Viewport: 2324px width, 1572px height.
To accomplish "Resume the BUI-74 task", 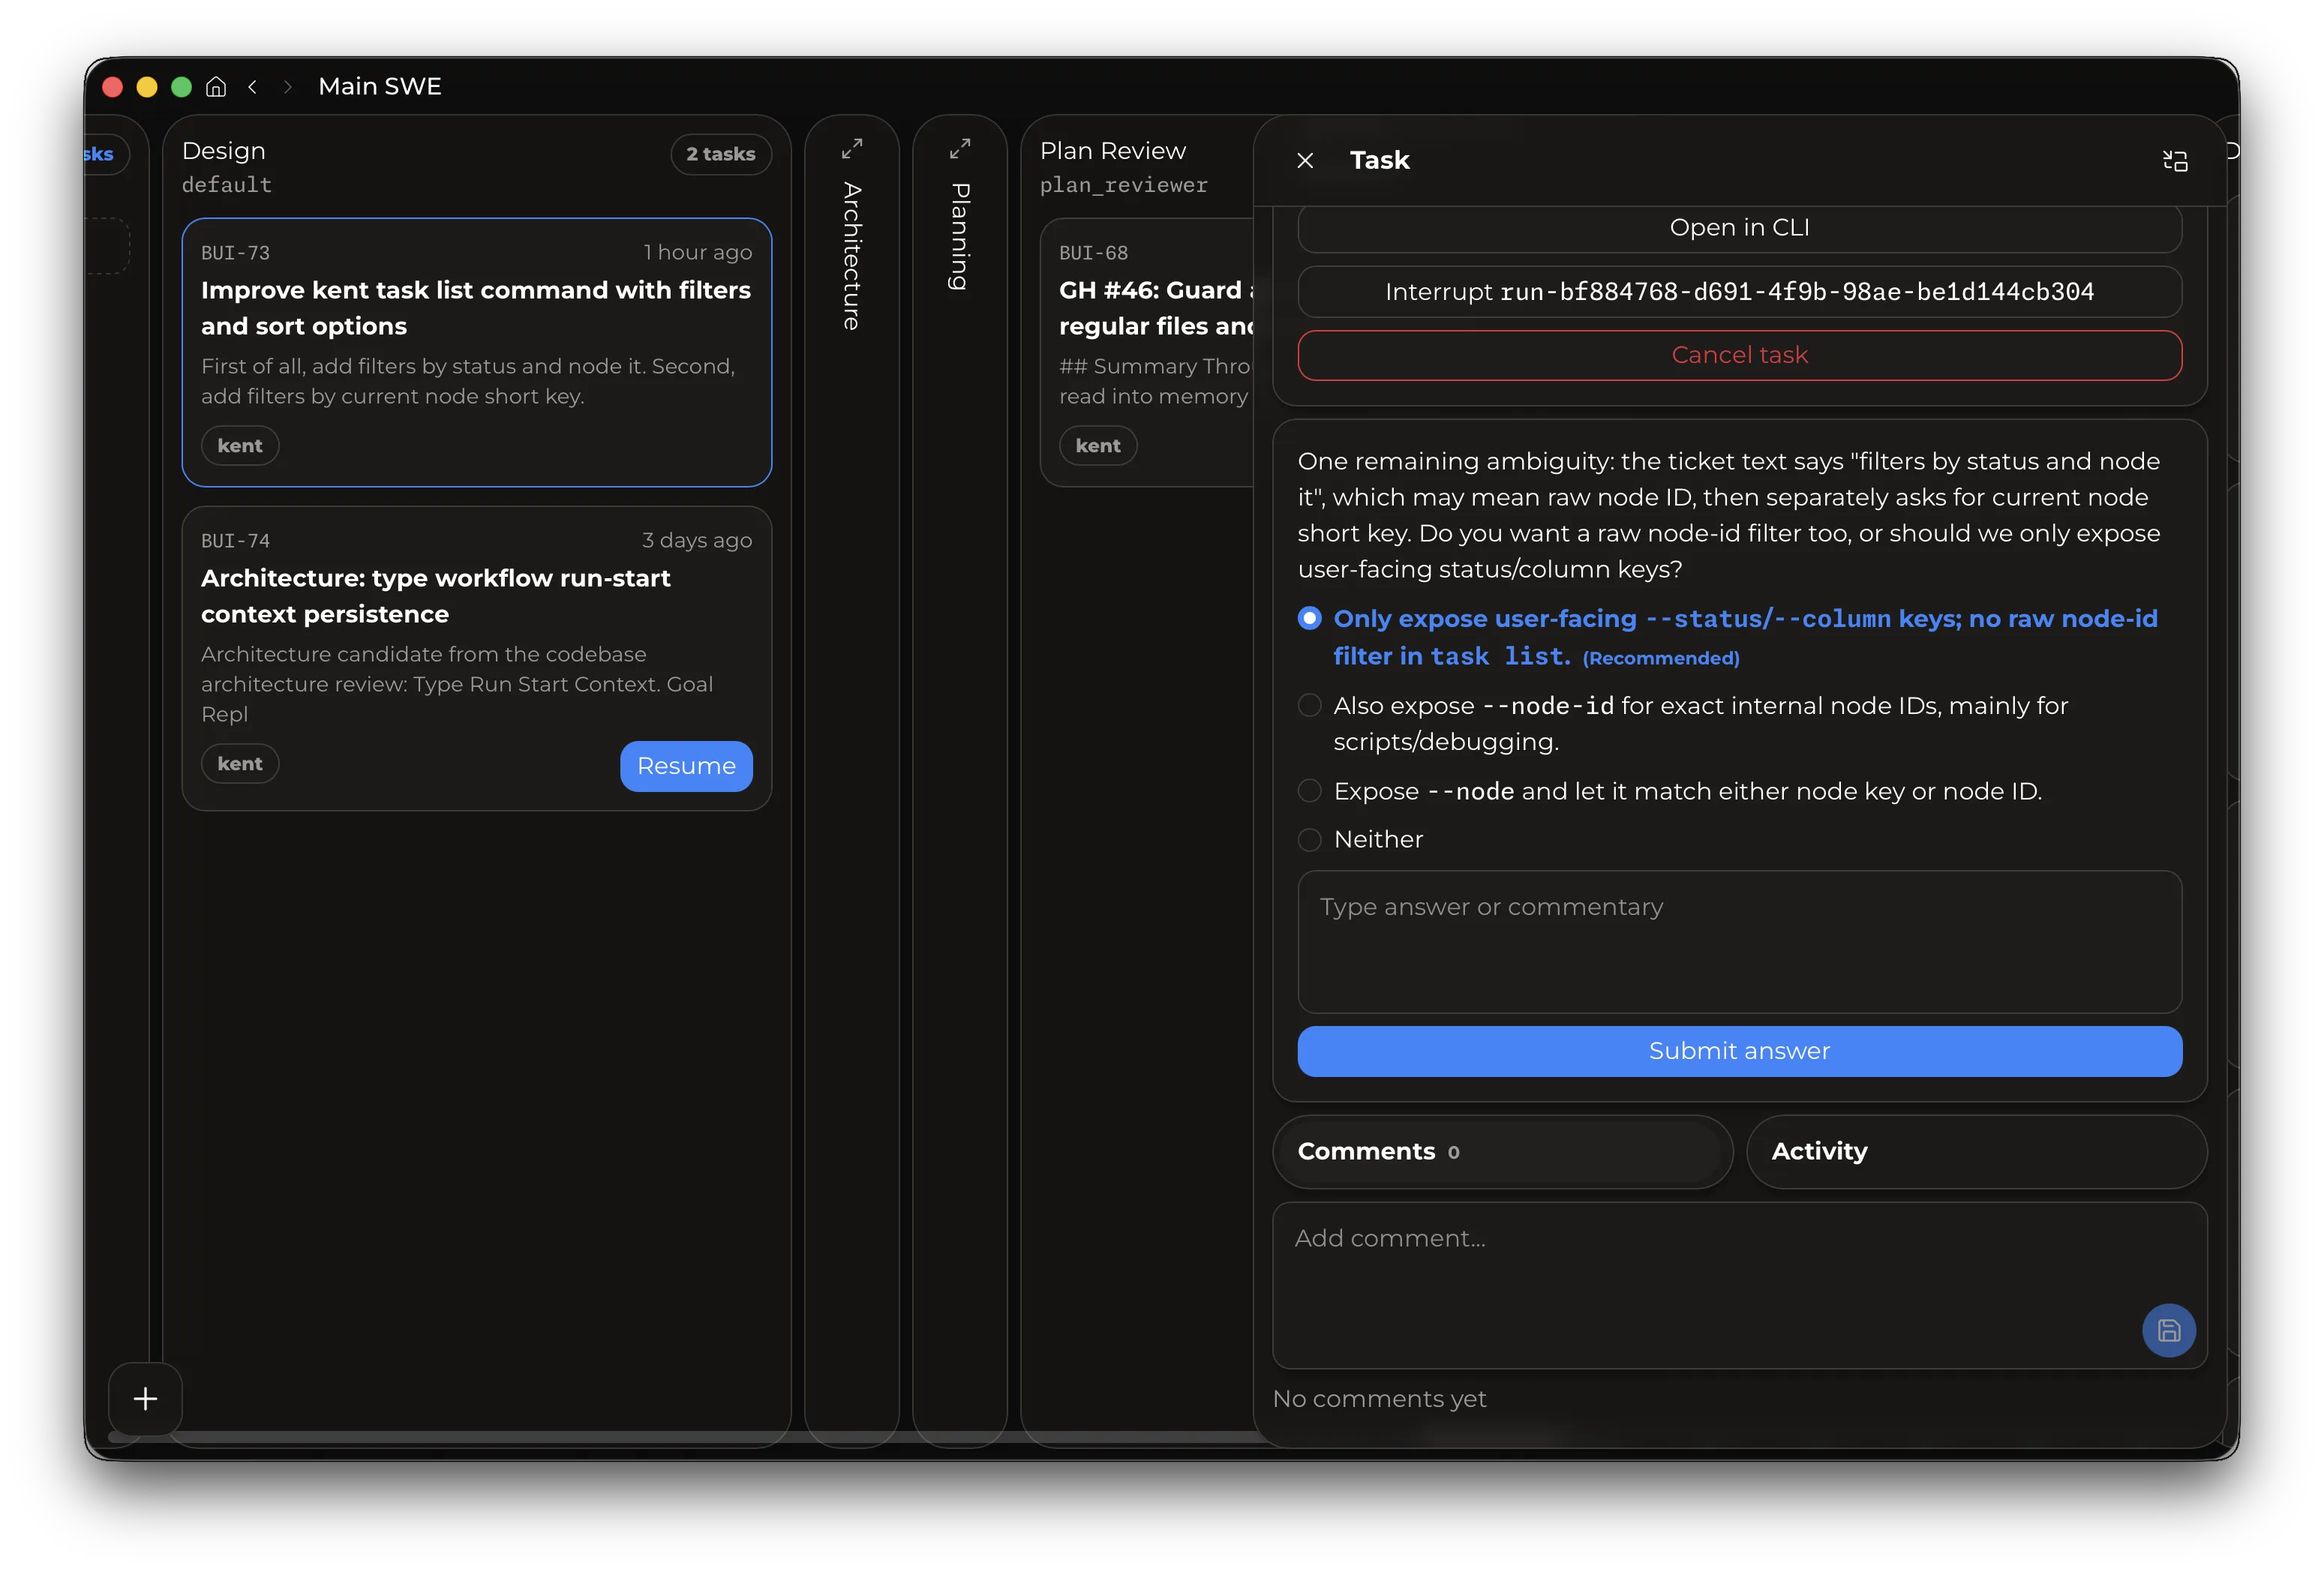I will tap(686, 766).
